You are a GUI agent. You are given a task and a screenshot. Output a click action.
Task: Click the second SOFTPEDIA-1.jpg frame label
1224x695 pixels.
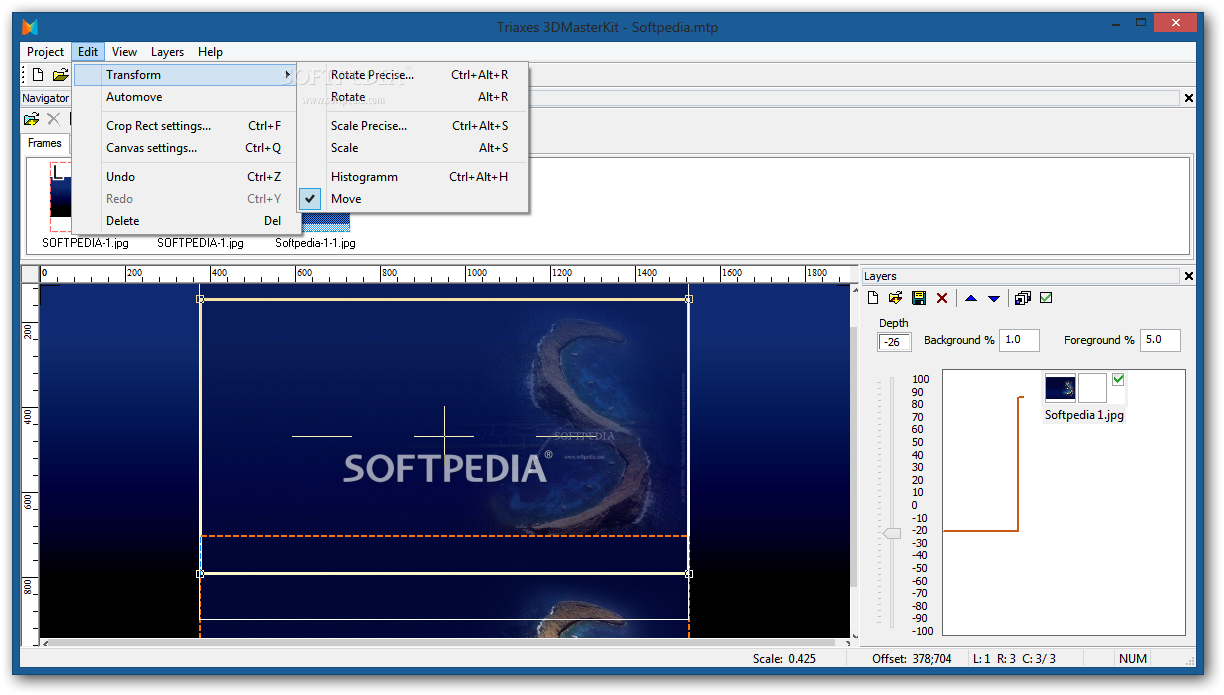point(200,243)
